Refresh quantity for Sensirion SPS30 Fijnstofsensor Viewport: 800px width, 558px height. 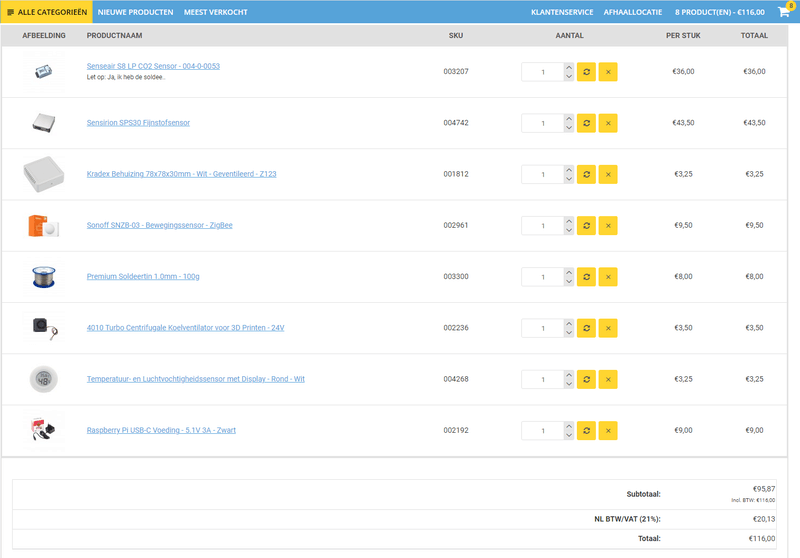pos(586,123)
